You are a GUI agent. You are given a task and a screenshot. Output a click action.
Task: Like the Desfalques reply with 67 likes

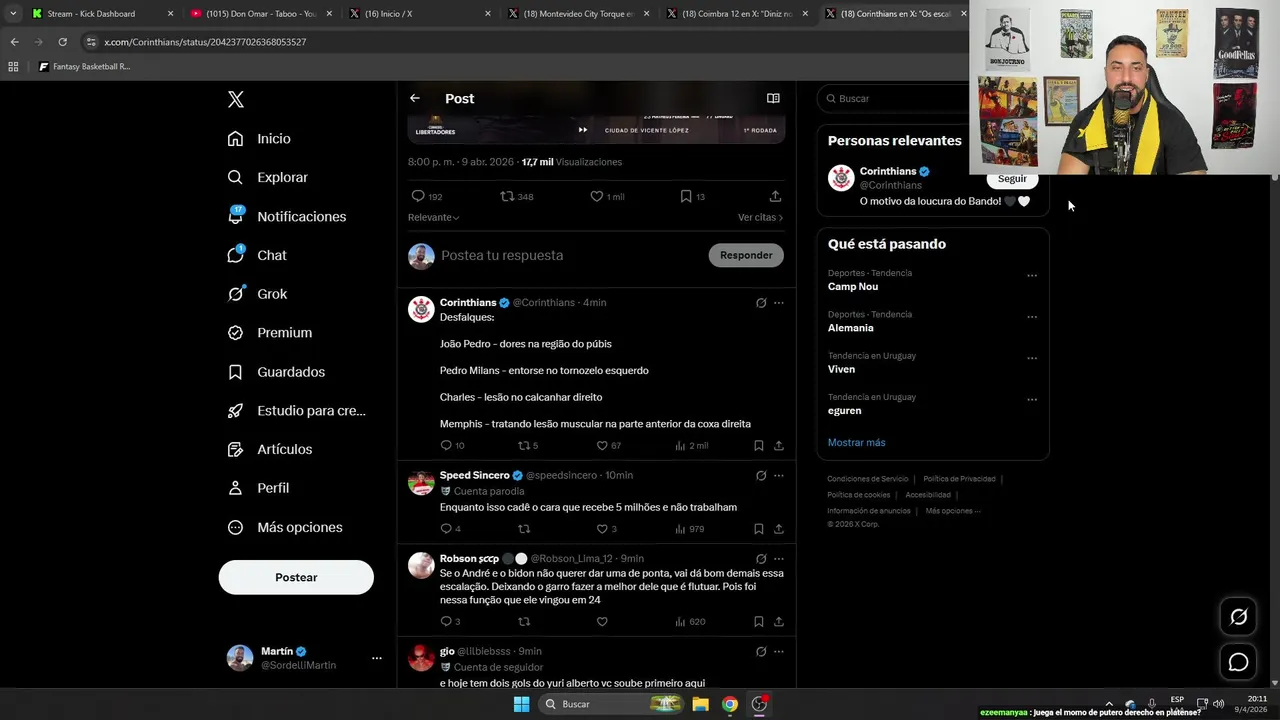pos(608,445)
